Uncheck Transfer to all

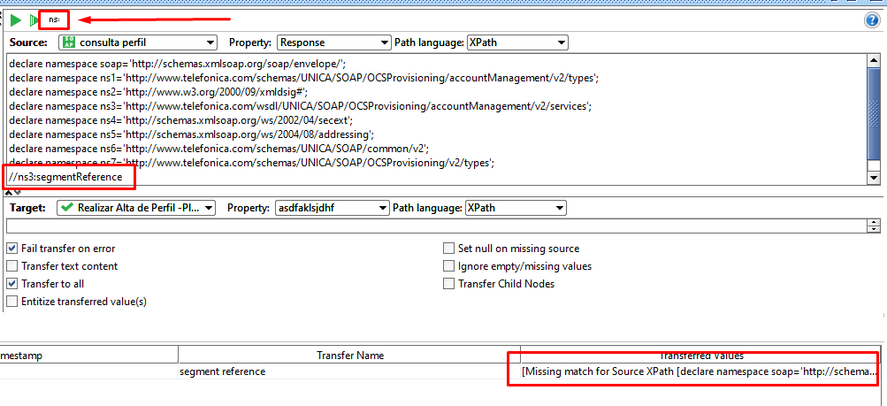point(12,284)
